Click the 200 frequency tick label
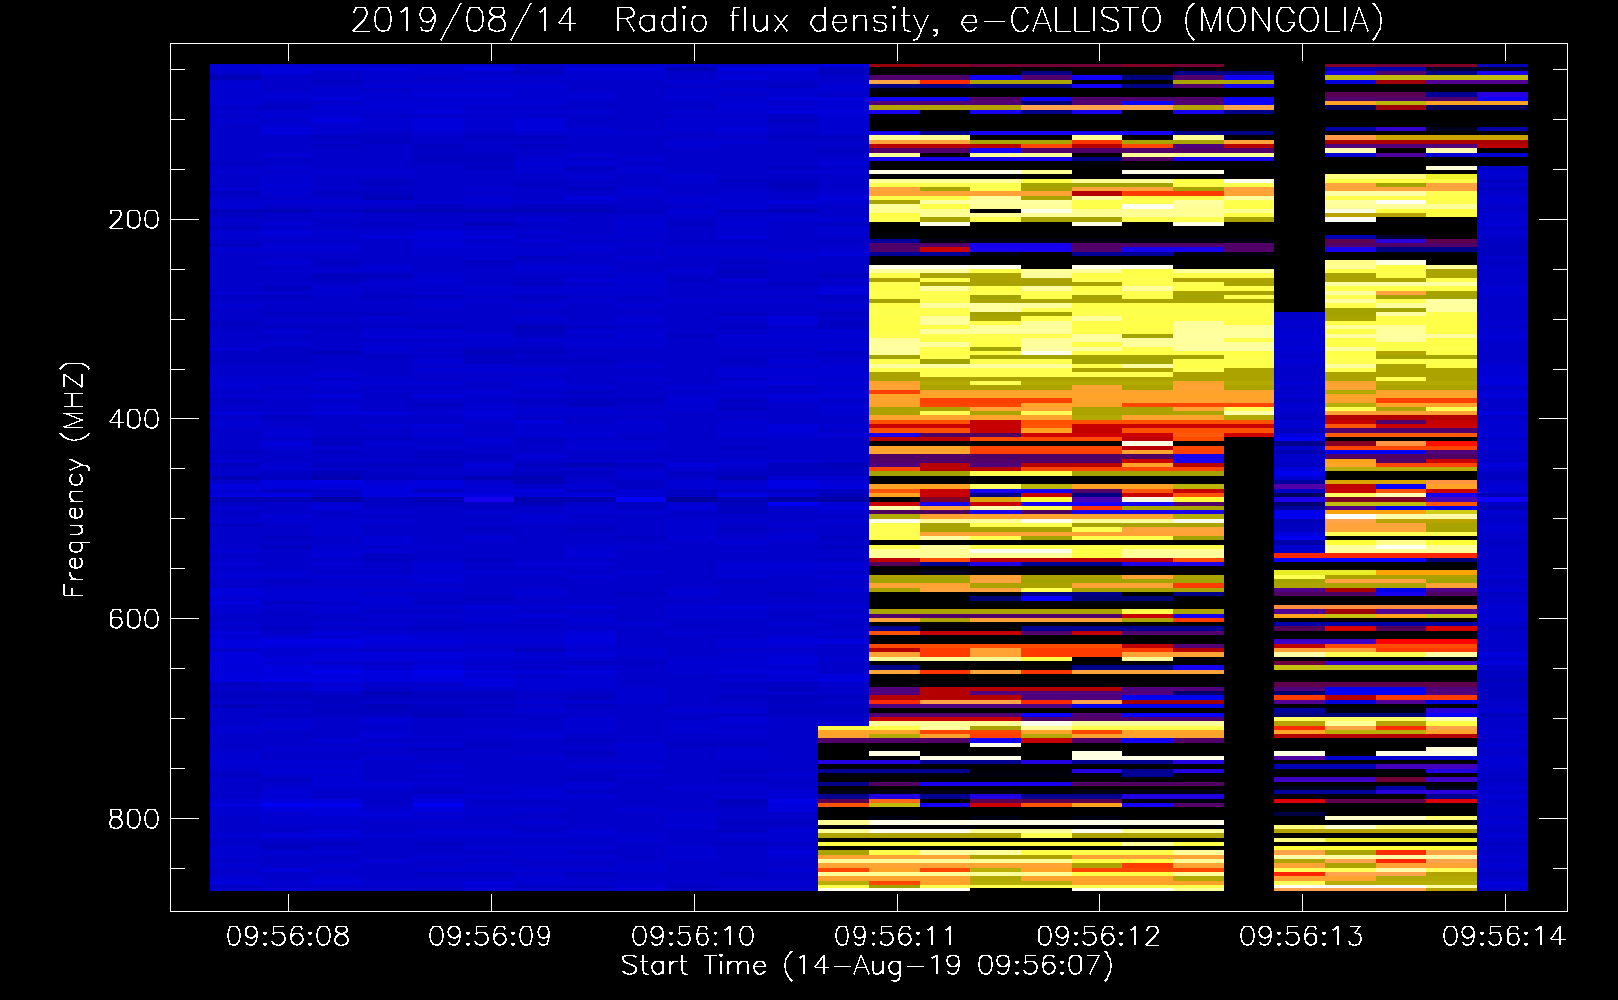1618x1000 pixels. [134, 220]
